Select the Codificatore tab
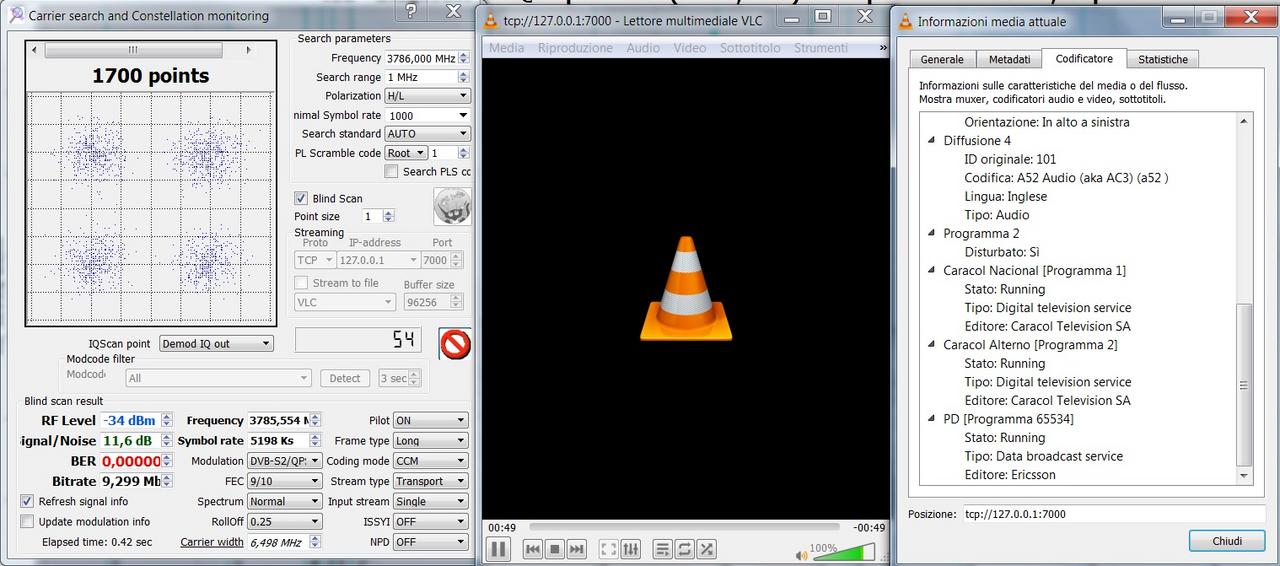Viewport: 1280px width, 566px height. point(1084,58)
